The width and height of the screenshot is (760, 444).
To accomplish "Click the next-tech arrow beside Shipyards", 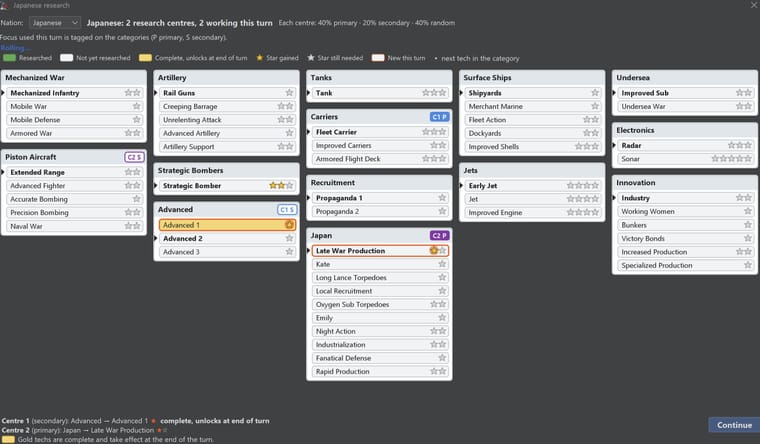I will coord(461,93).
